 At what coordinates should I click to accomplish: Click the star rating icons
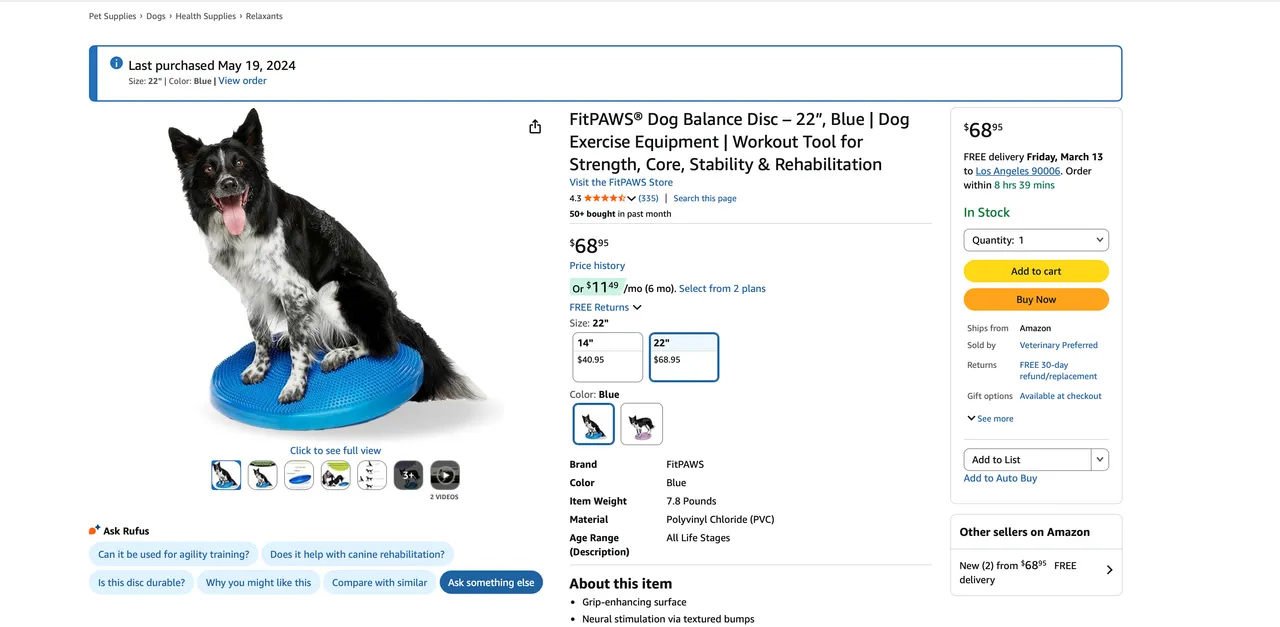[605, 198]
